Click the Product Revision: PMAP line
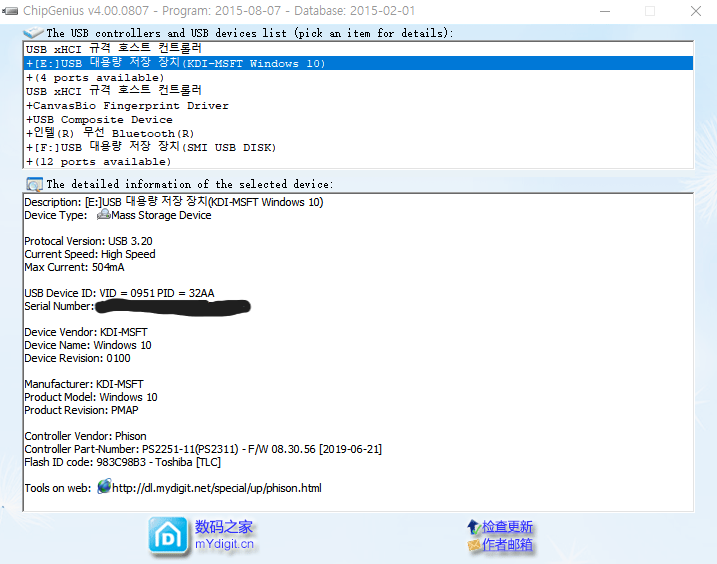 [81, 410]
